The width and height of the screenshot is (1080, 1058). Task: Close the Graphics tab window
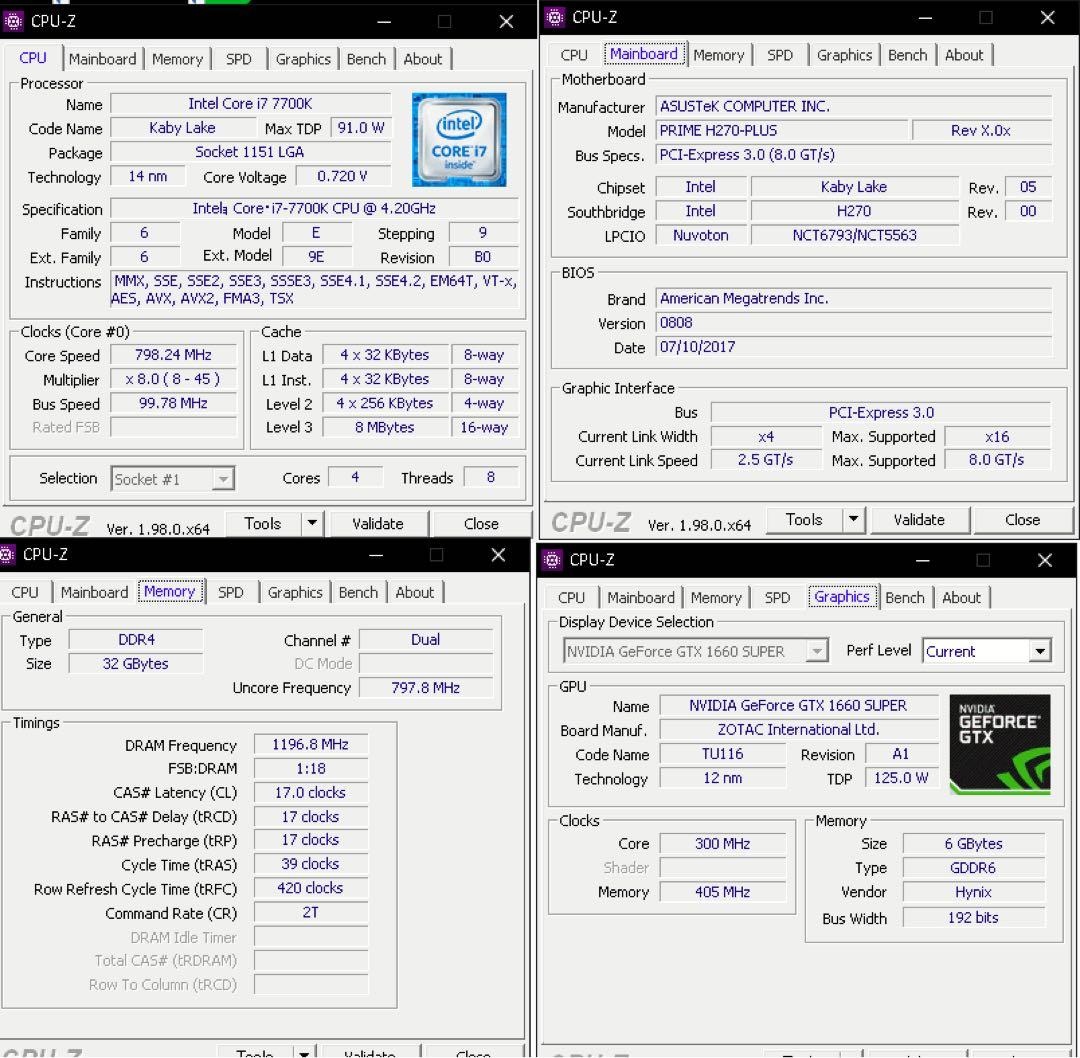[1045, 561]
